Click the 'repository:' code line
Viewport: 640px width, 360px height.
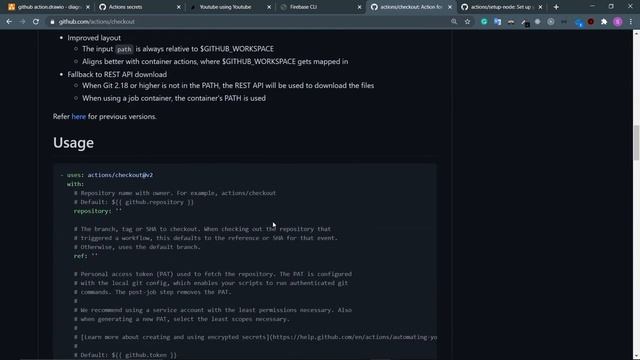98,211
